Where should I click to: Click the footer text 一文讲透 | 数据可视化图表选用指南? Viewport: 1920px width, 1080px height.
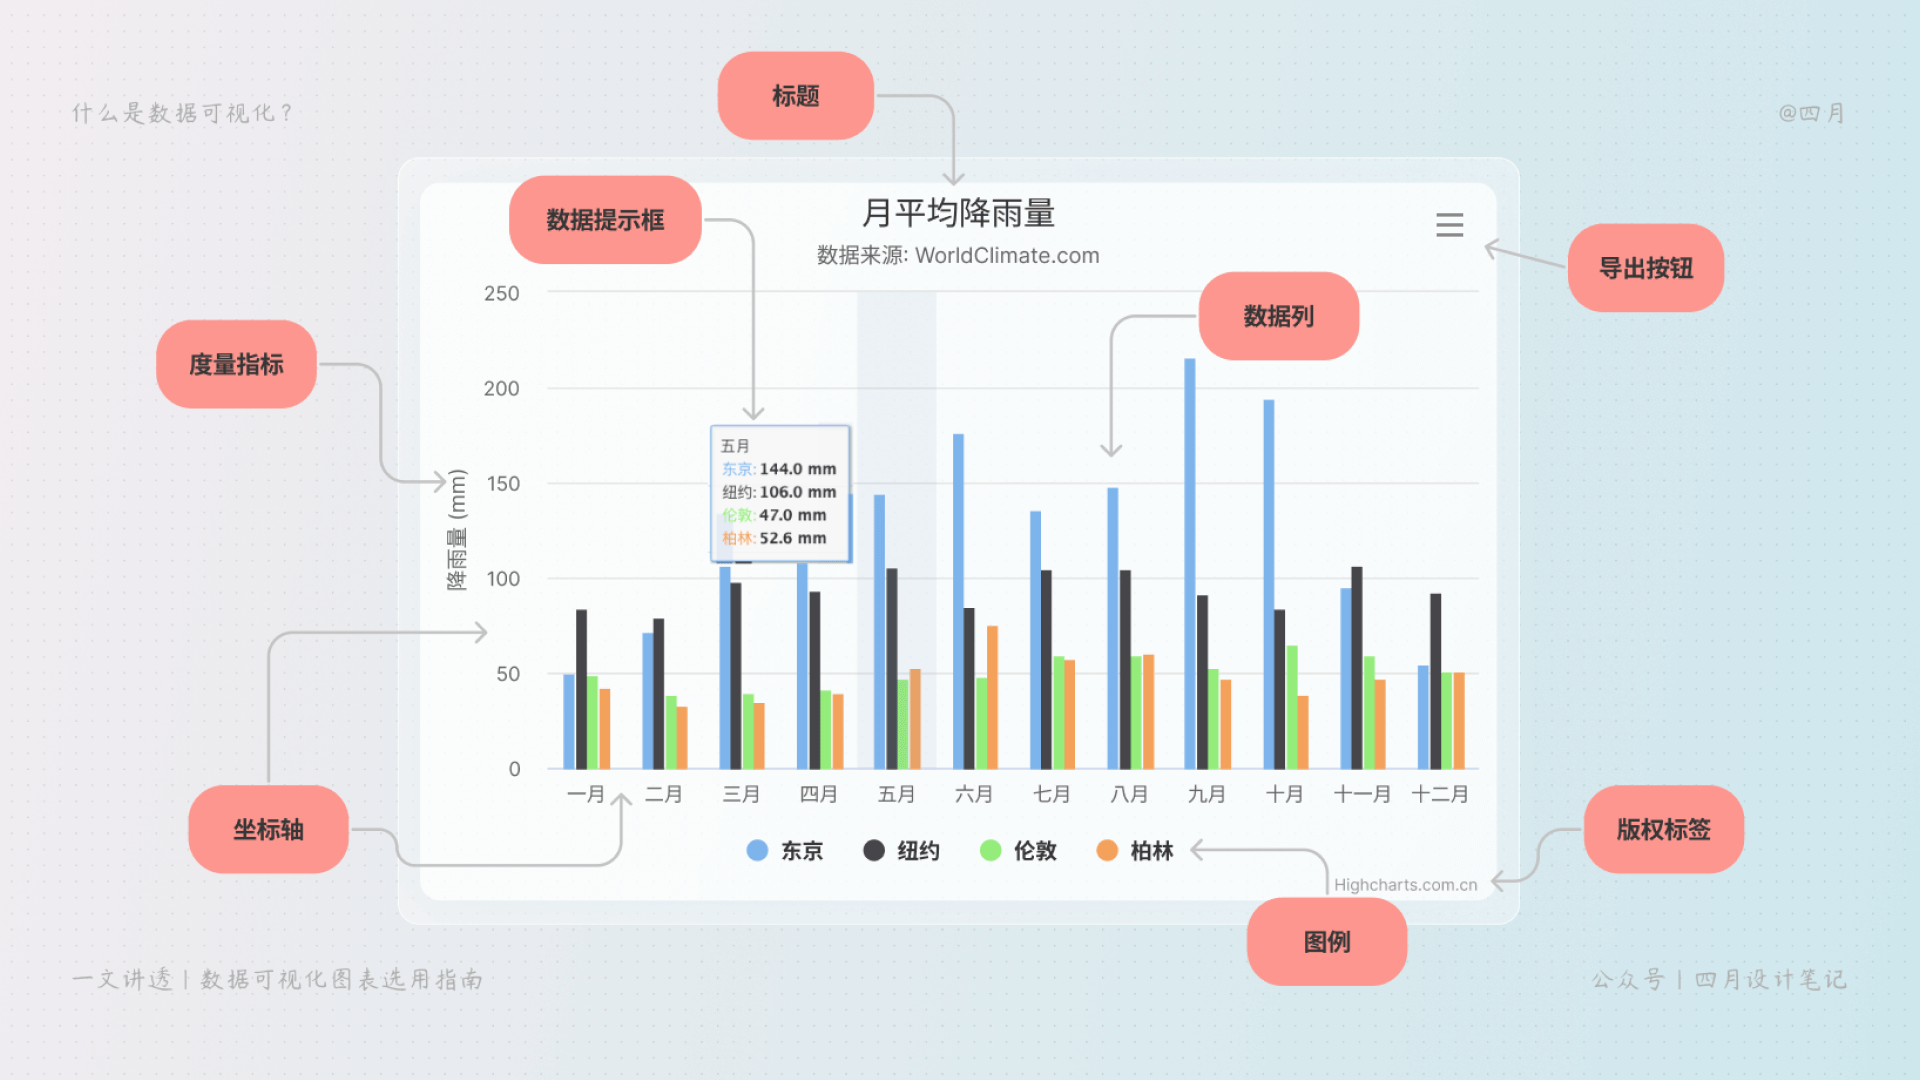tap(277, 980)
